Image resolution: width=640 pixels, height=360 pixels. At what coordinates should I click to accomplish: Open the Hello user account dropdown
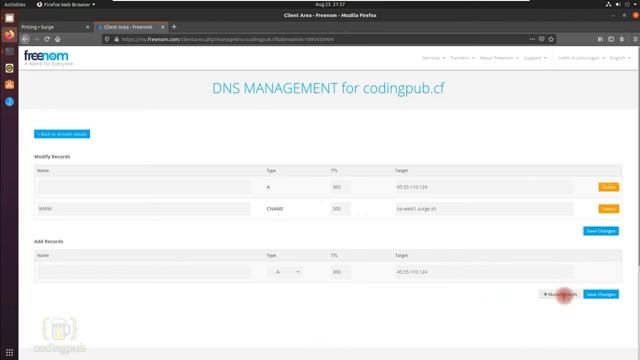581,58
